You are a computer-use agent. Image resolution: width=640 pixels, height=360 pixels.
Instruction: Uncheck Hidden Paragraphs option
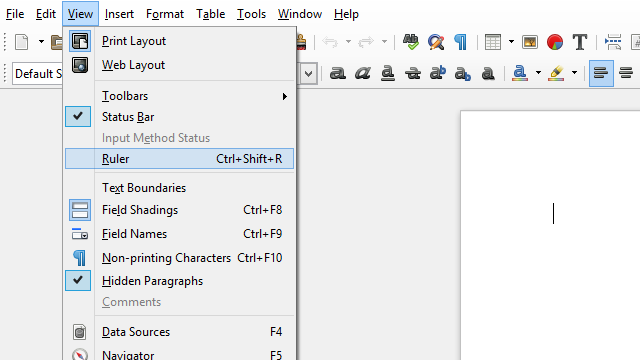click(x=180, y=281)
